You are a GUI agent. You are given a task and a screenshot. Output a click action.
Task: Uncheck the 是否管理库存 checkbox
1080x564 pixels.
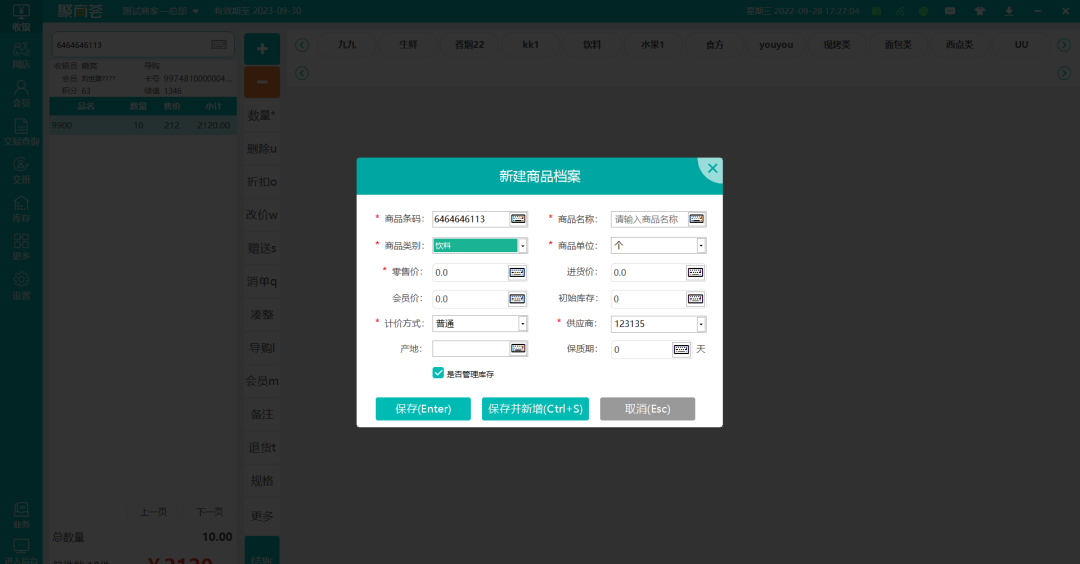[x=438, y=373]
